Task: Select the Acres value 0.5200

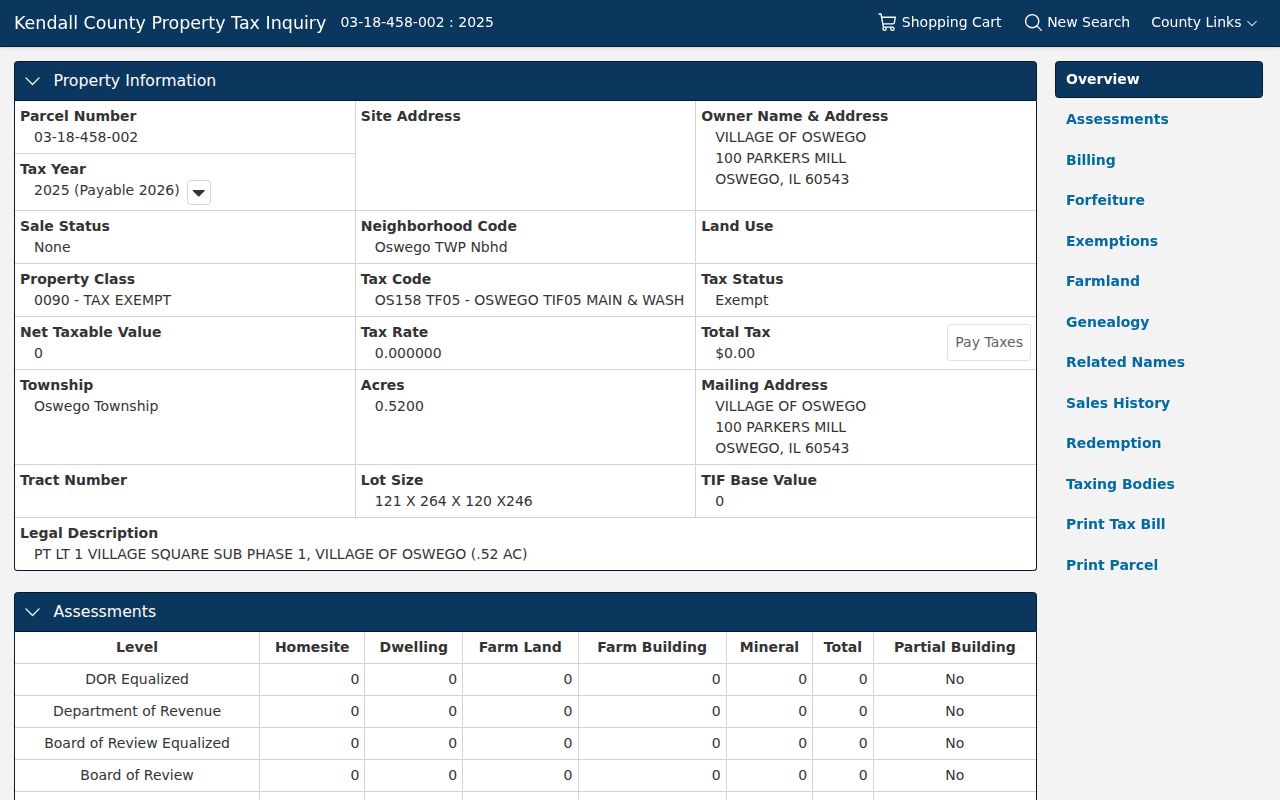Action: (399, 406)
